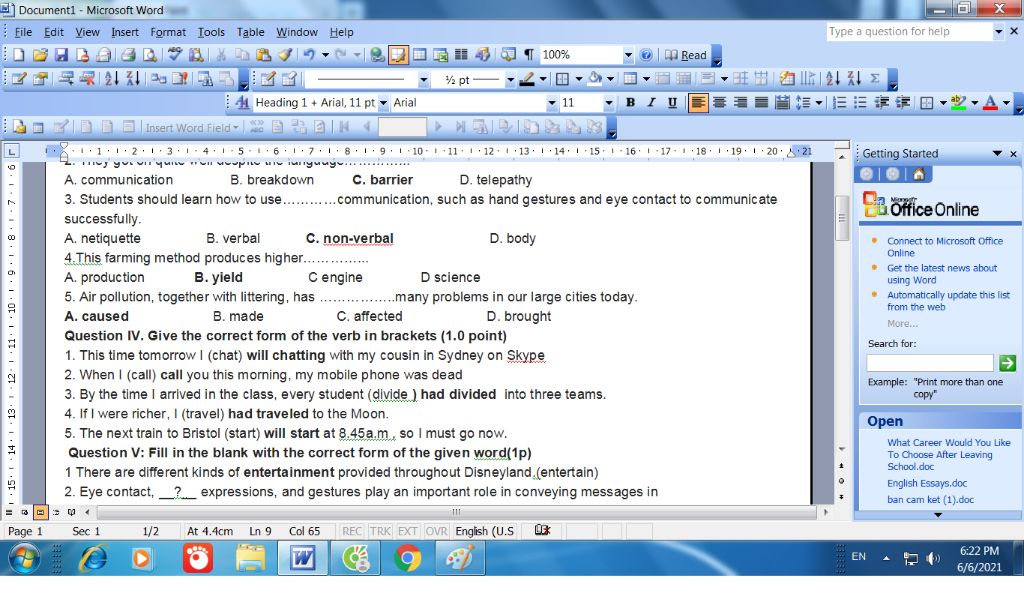Image resolution: width=1024 pixels, height=614 pixels.
Task: Click the Read layout button
Action: 686,55
